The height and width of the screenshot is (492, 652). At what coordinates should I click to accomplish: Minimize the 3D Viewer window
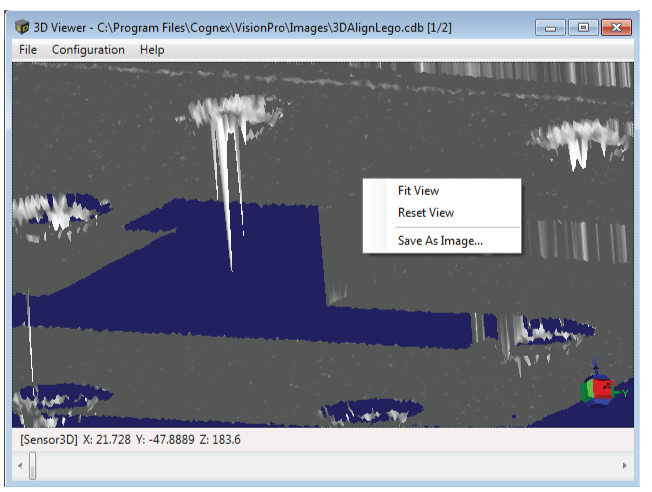tap(550, 28)
